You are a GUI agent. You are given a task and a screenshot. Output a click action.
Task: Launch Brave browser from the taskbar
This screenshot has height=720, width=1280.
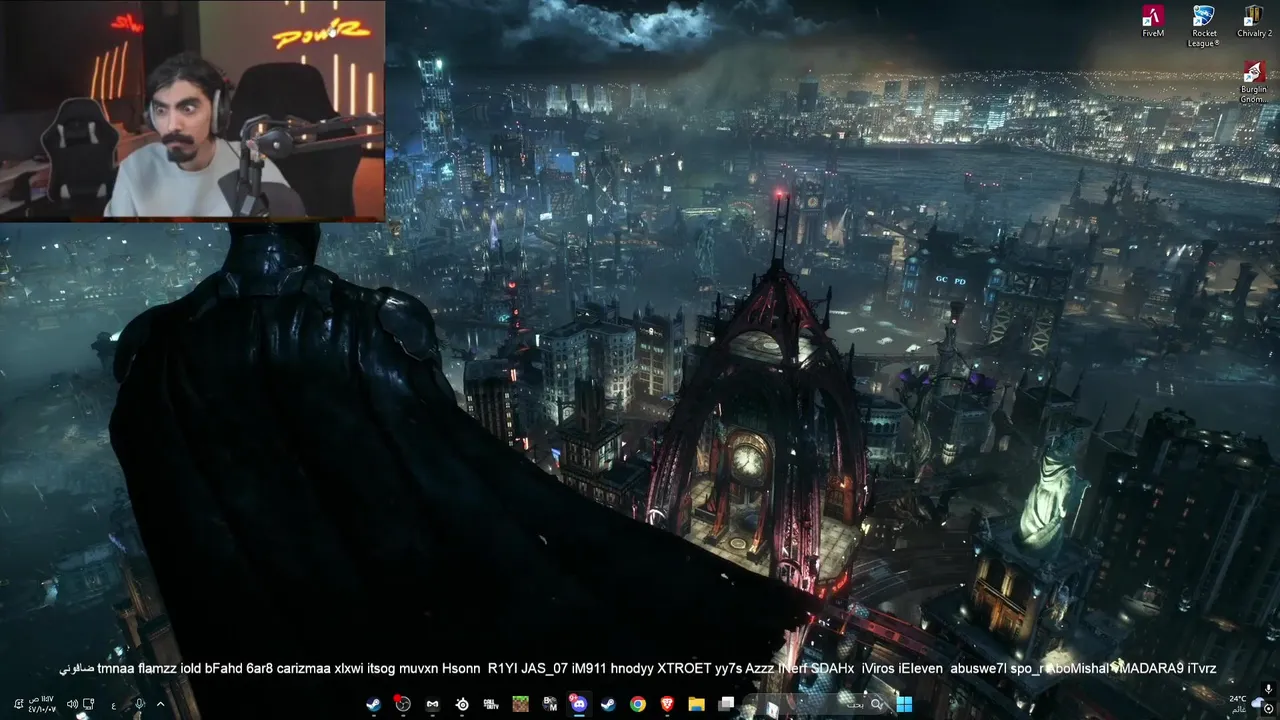coord(667,704)
